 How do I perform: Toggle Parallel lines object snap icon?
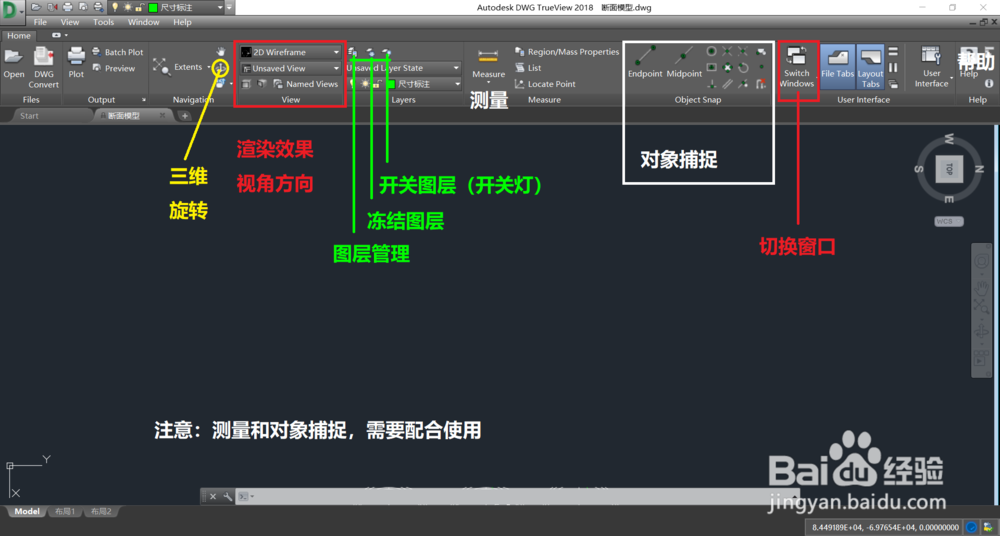tap(728, 84)
